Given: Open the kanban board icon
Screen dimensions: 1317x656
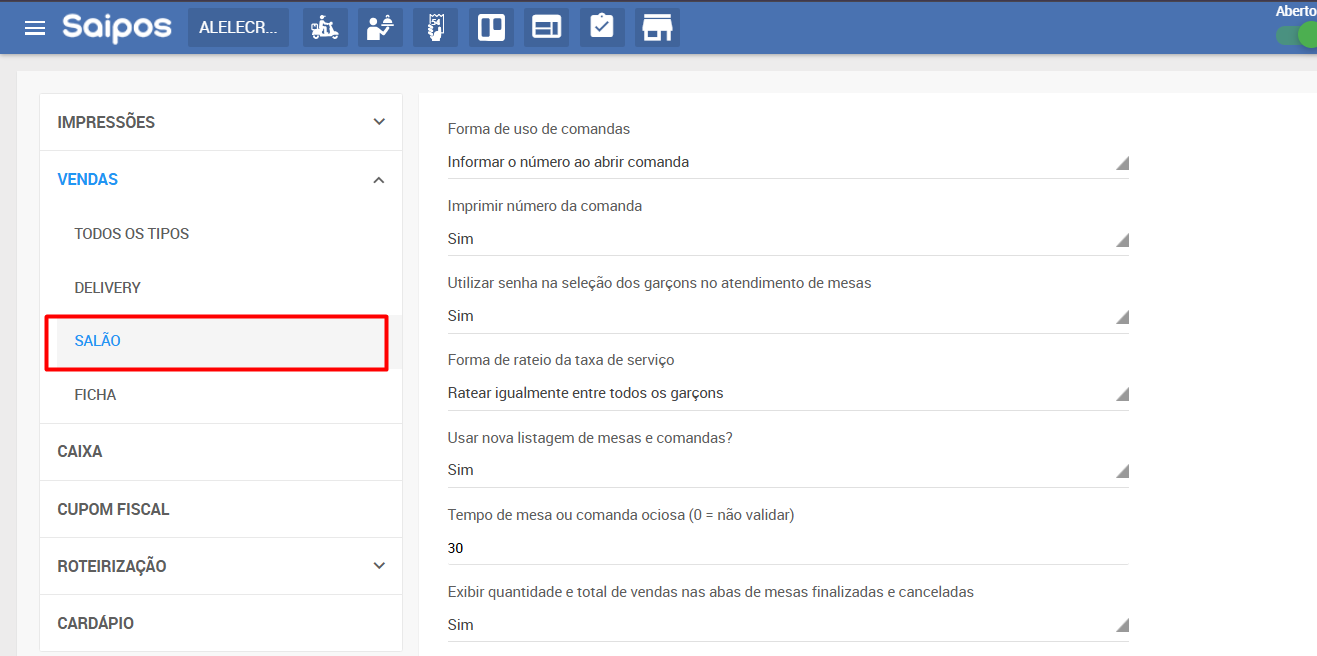Looking at the screenshot, I should click(x=491, y=28).
